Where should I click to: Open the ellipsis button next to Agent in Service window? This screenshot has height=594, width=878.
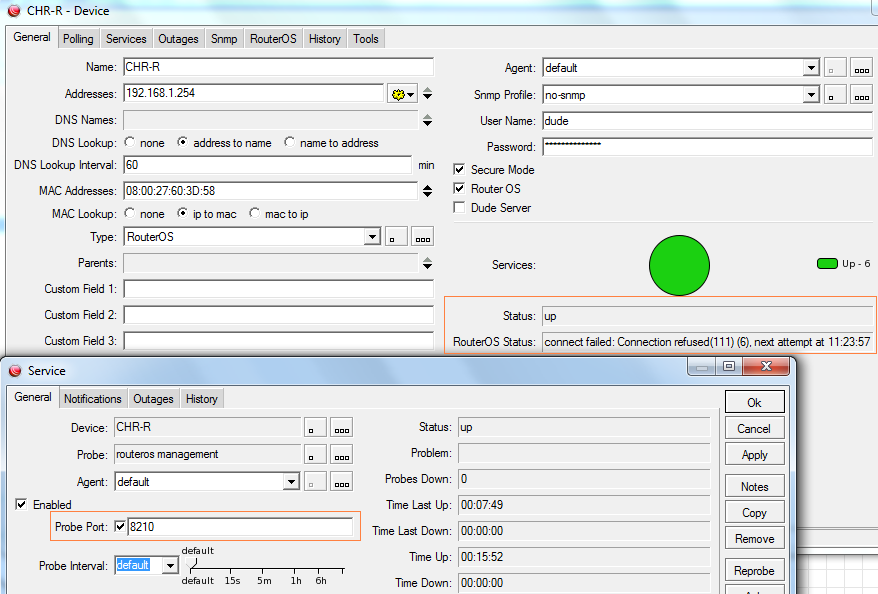click(x=342, y=482)
